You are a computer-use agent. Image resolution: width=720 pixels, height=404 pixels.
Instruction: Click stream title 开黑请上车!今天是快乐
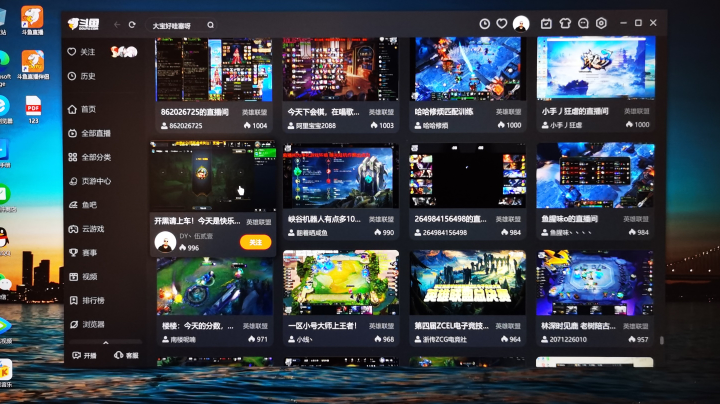click(x=197, y=221)
